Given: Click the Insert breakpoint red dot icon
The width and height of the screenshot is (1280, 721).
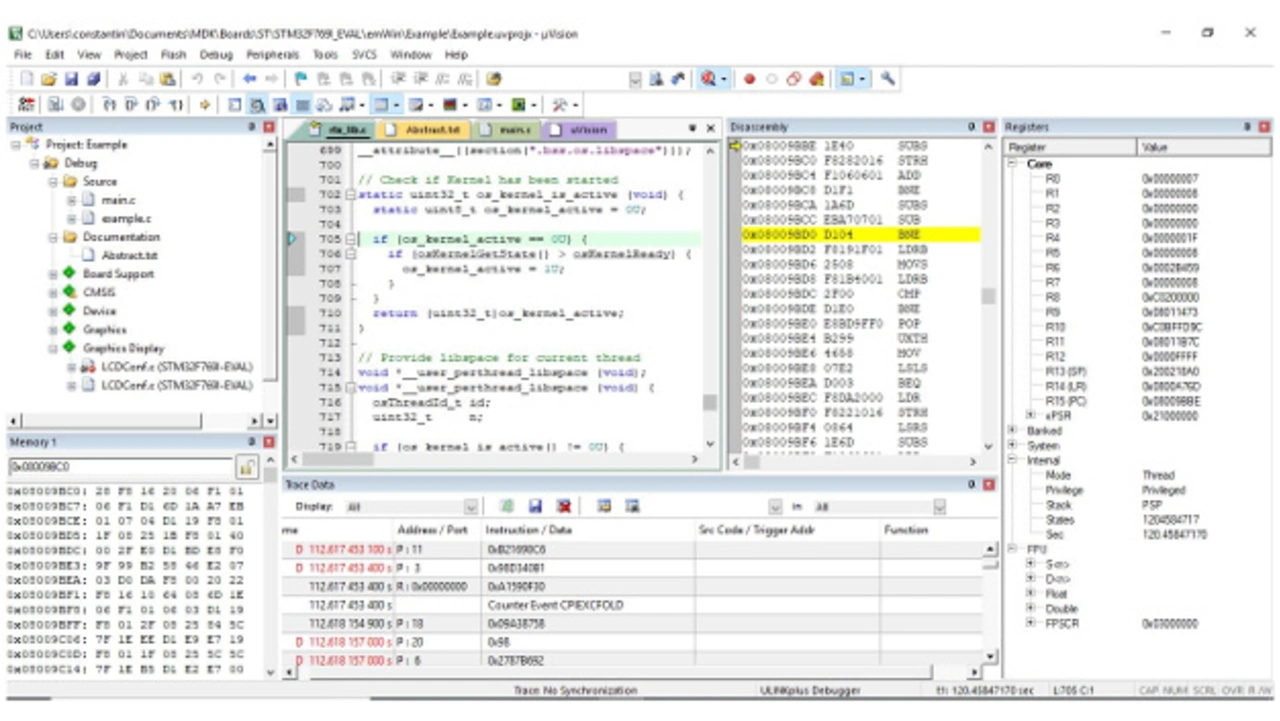Looking at the screenshot, I should coord(749,79).
